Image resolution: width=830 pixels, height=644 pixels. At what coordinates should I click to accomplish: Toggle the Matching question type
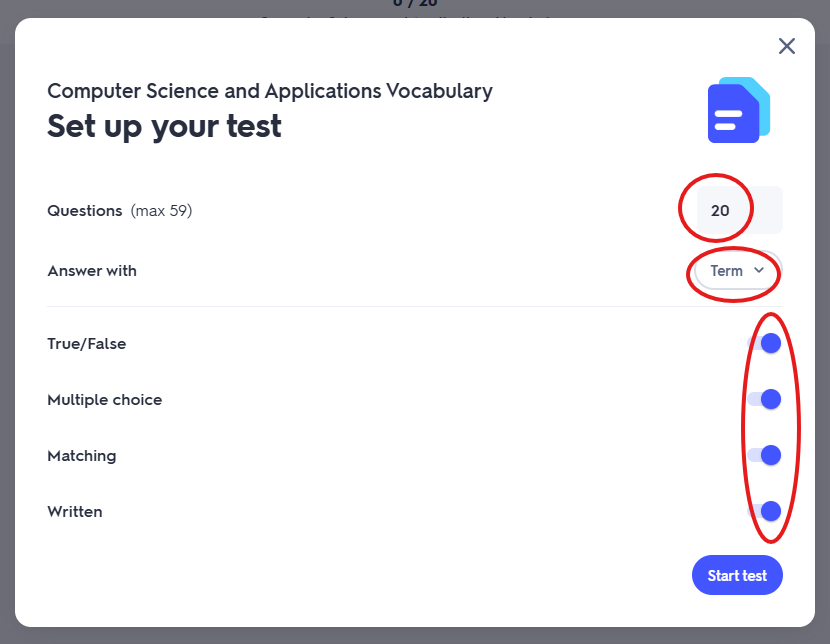pyautogui.click(x=765, y=456)
